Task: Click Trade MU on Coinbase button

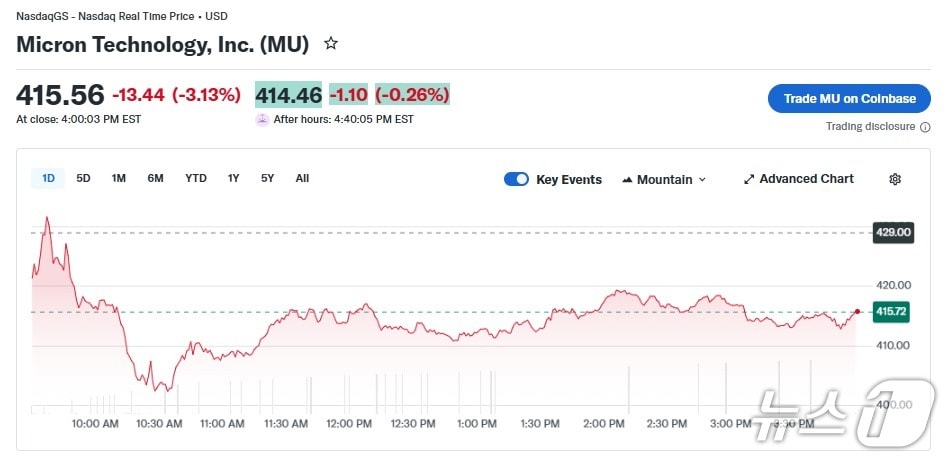Action: coord(849,98)
